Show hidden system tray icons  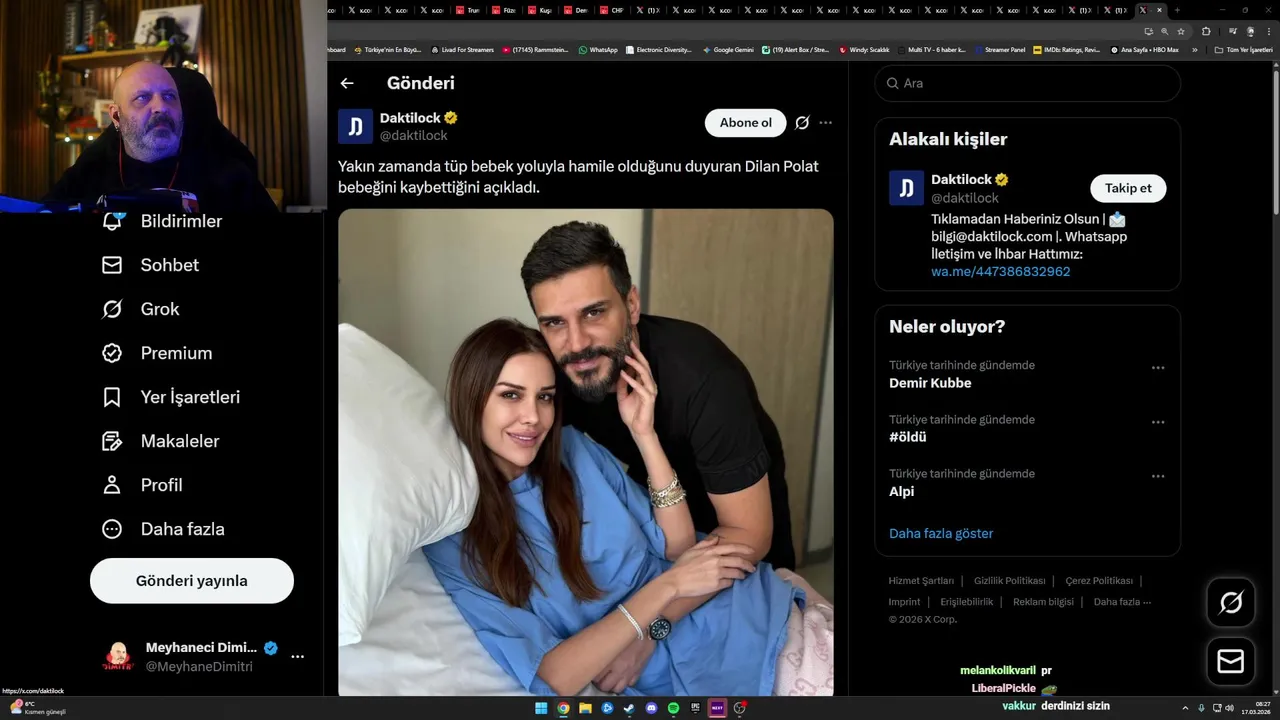[1186, 708]
